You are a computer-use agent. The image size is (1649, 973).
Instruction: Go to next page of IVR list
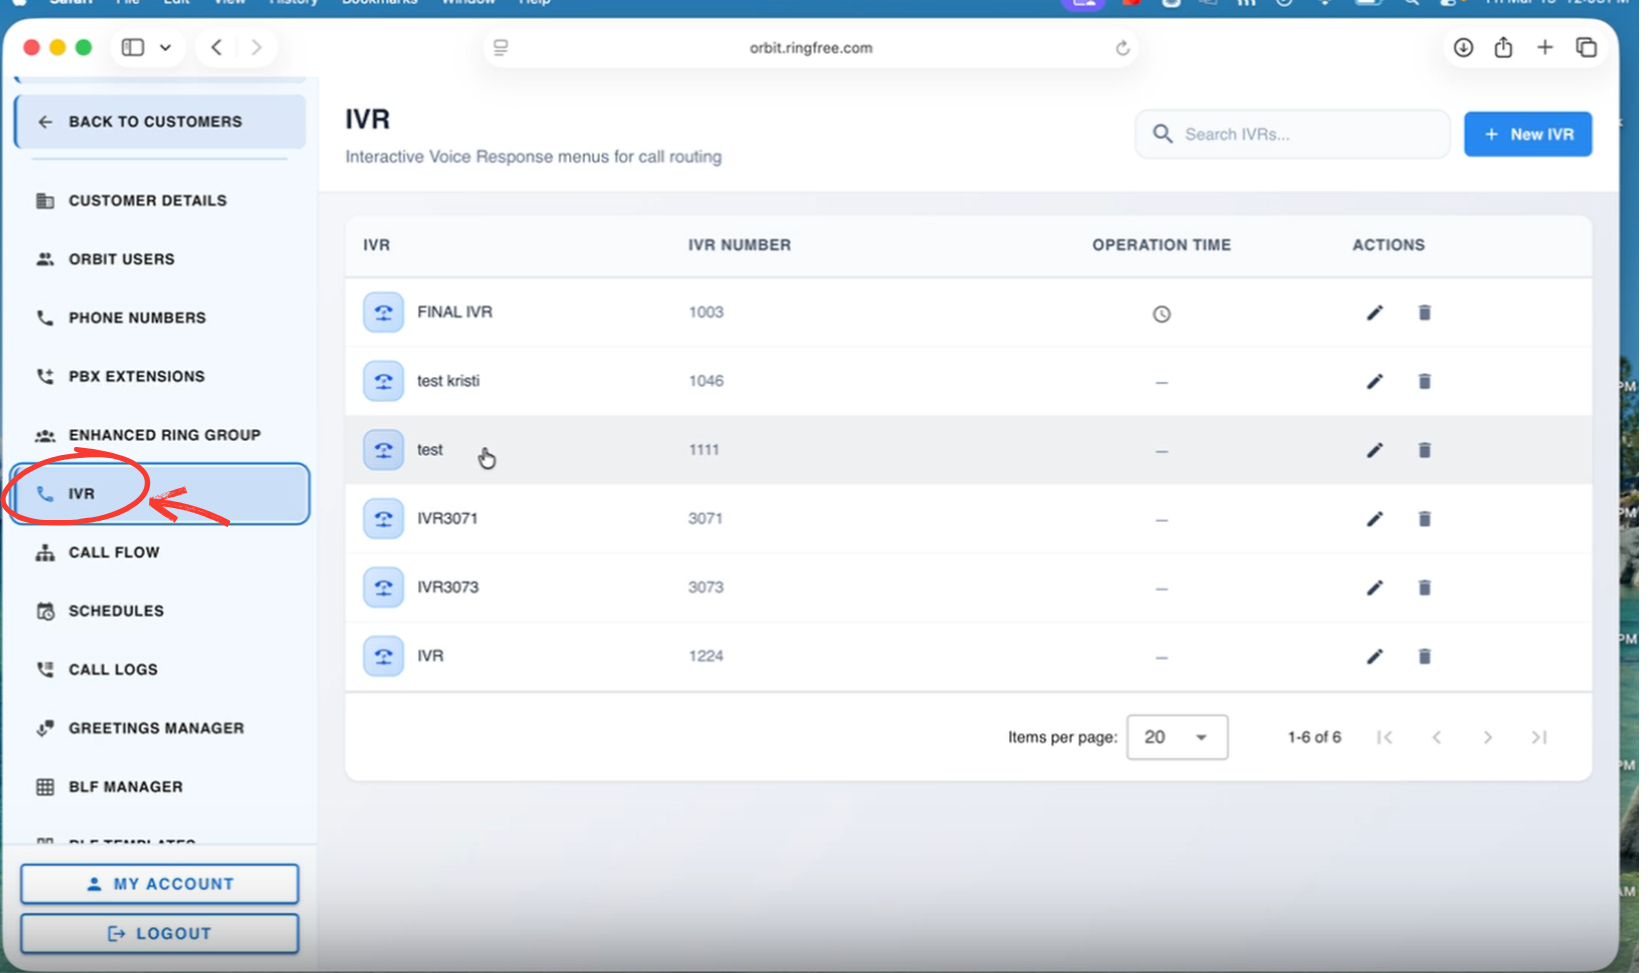click(x=1487, y=737)
